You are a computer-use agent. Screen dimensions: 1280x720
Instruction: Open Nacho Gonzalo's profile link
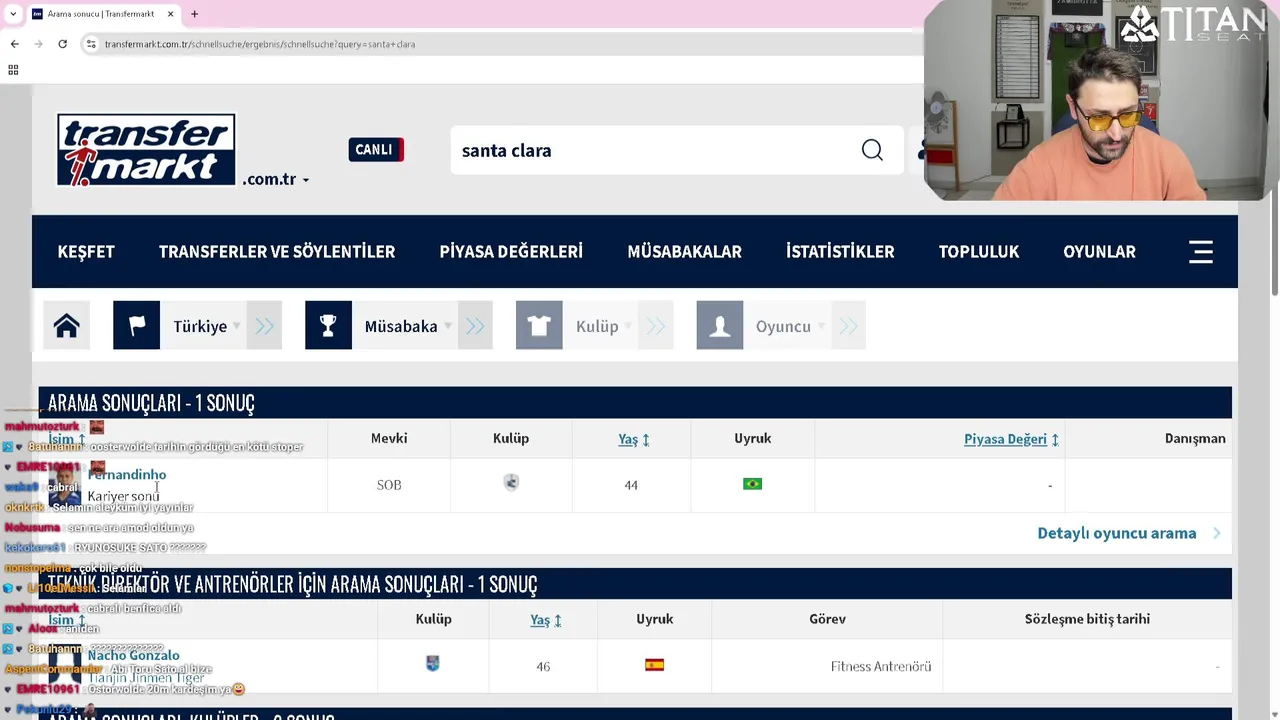pos(134,656)
